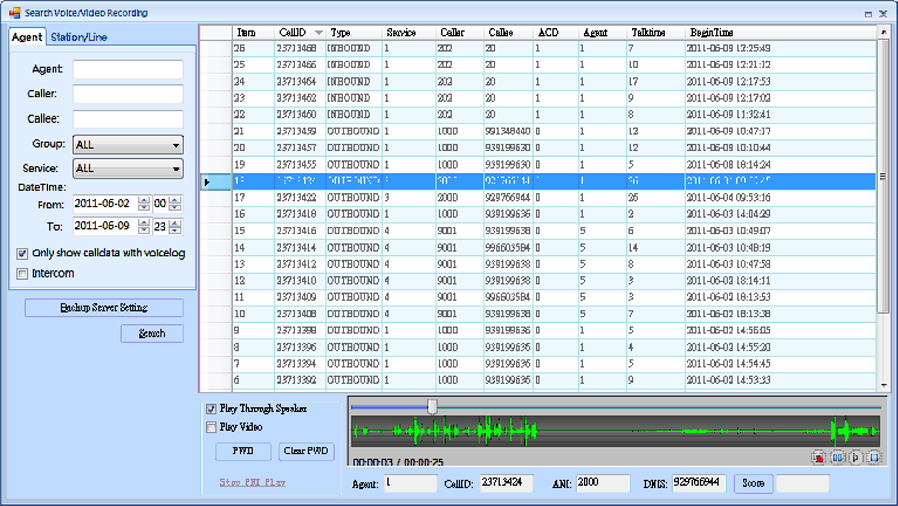Click the Clear PWD button

point(306,451)
